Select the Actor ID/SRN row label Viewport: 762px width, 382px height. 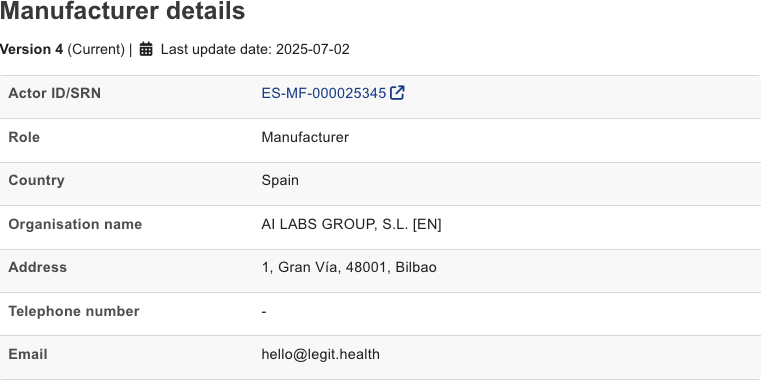tap(54, 93)
